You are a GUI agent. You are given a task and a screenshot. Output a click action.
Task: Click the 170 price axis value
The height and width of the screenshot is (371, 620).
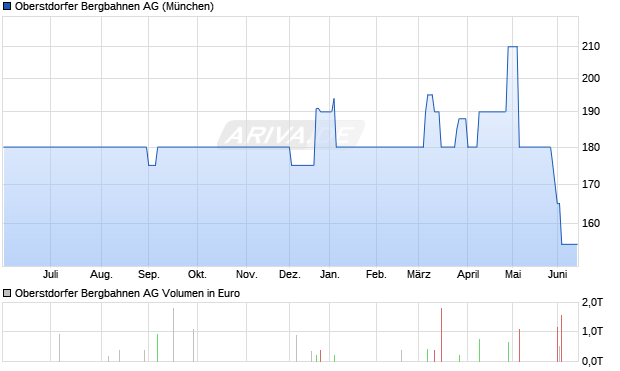tap(591, 184)
